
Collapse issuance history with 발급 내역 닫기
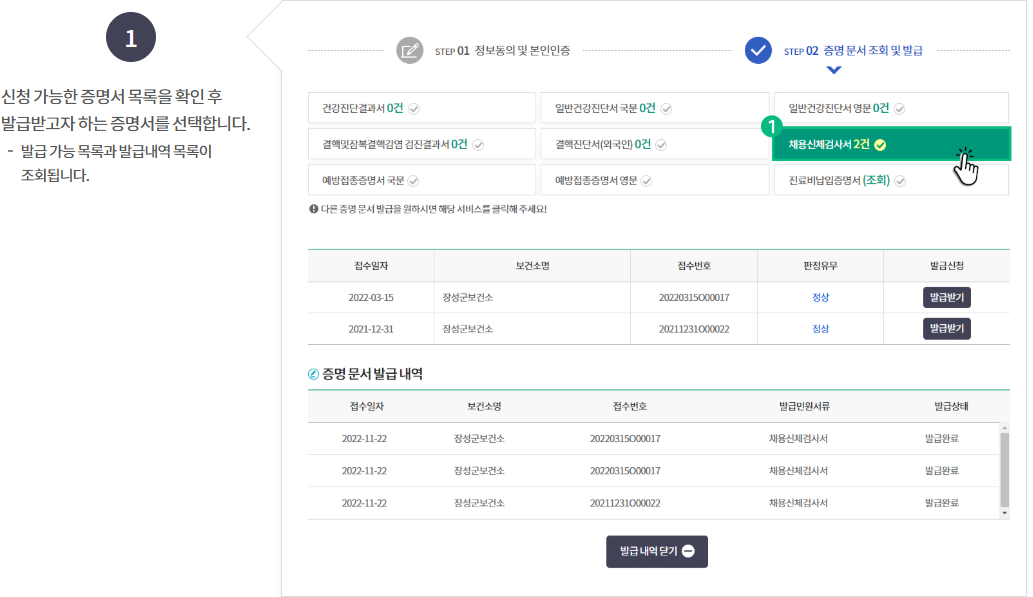pos(655,551)
